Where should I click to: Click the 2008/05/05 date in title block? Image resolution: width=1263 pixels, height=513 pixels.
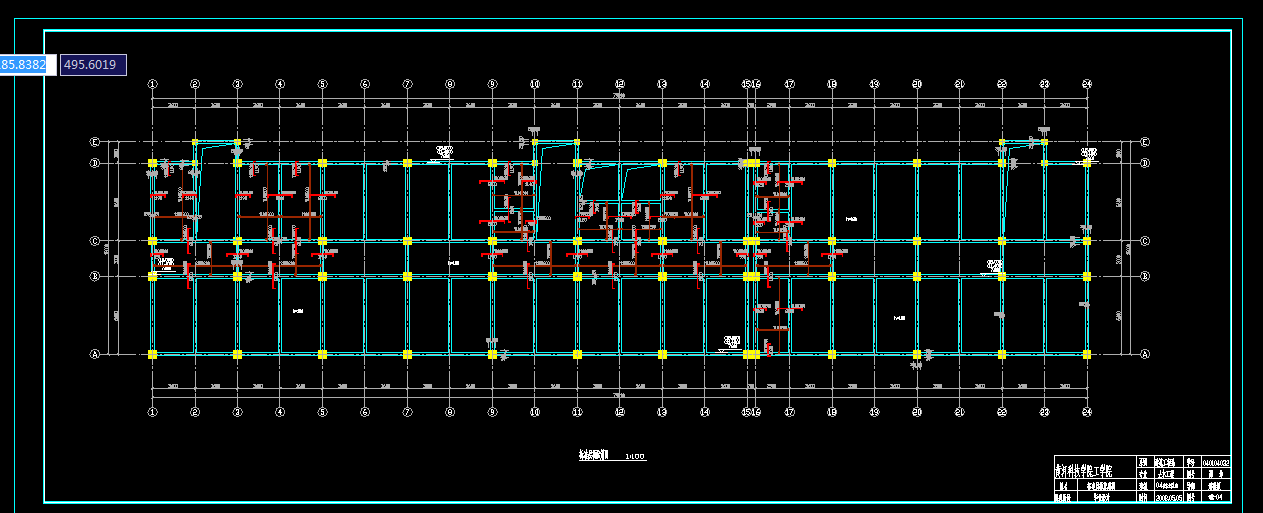pos(1169,496)
